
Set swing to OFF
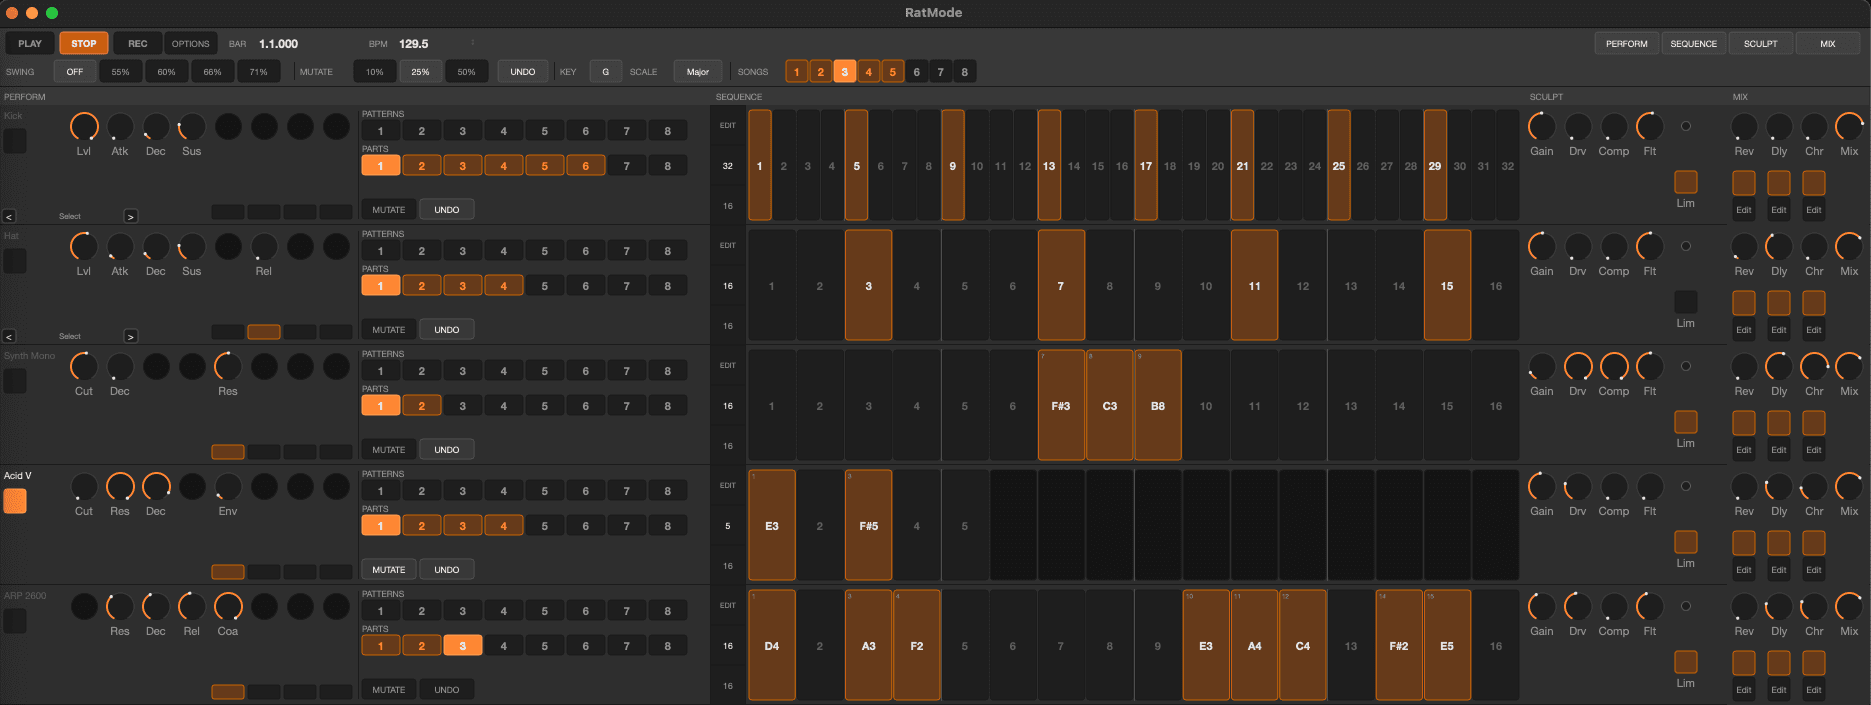[75, 71]
